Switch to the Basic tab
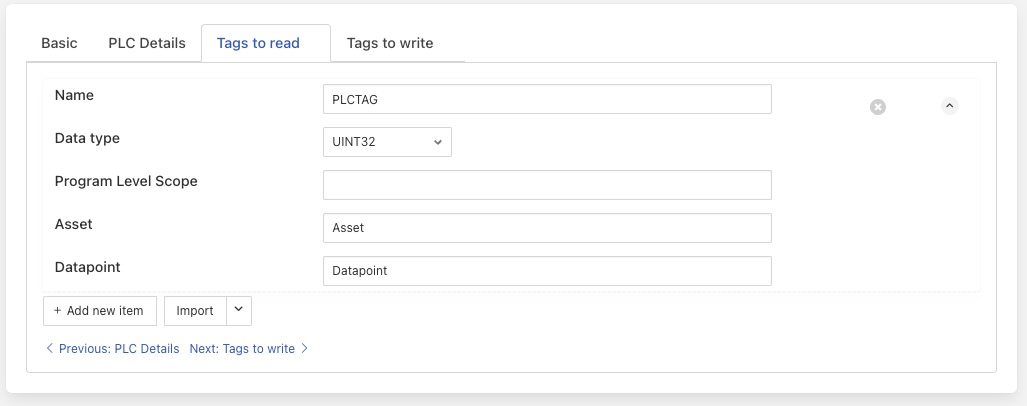1027x406 pixels. point(59,43)
